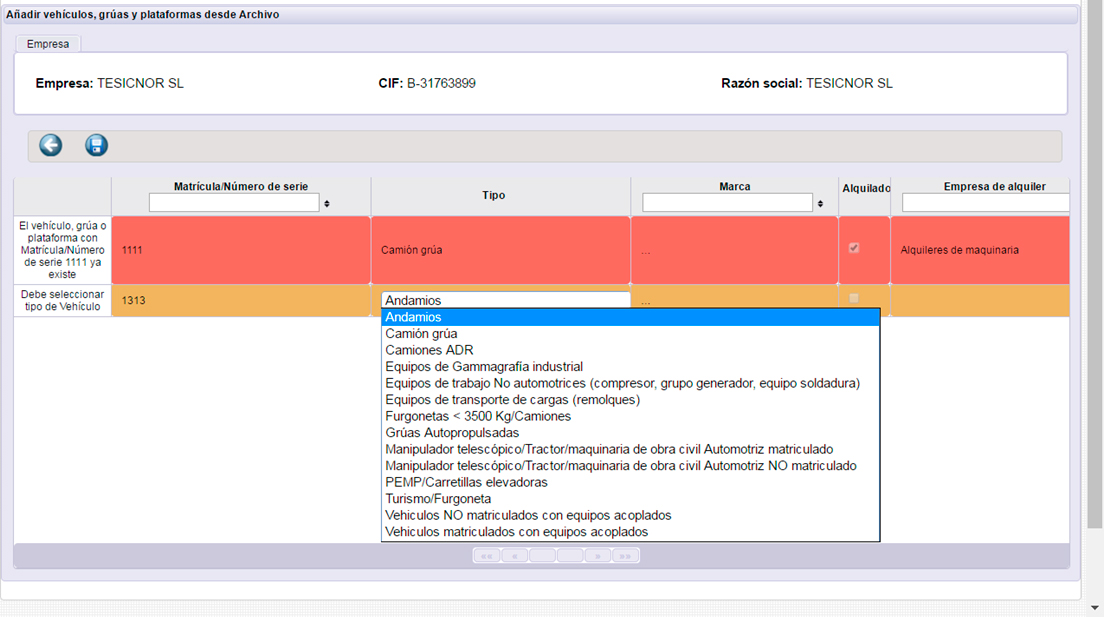1104x617 pixels.
Task: Go back using the blue arrow icon
Action: (x=51, y=145)
